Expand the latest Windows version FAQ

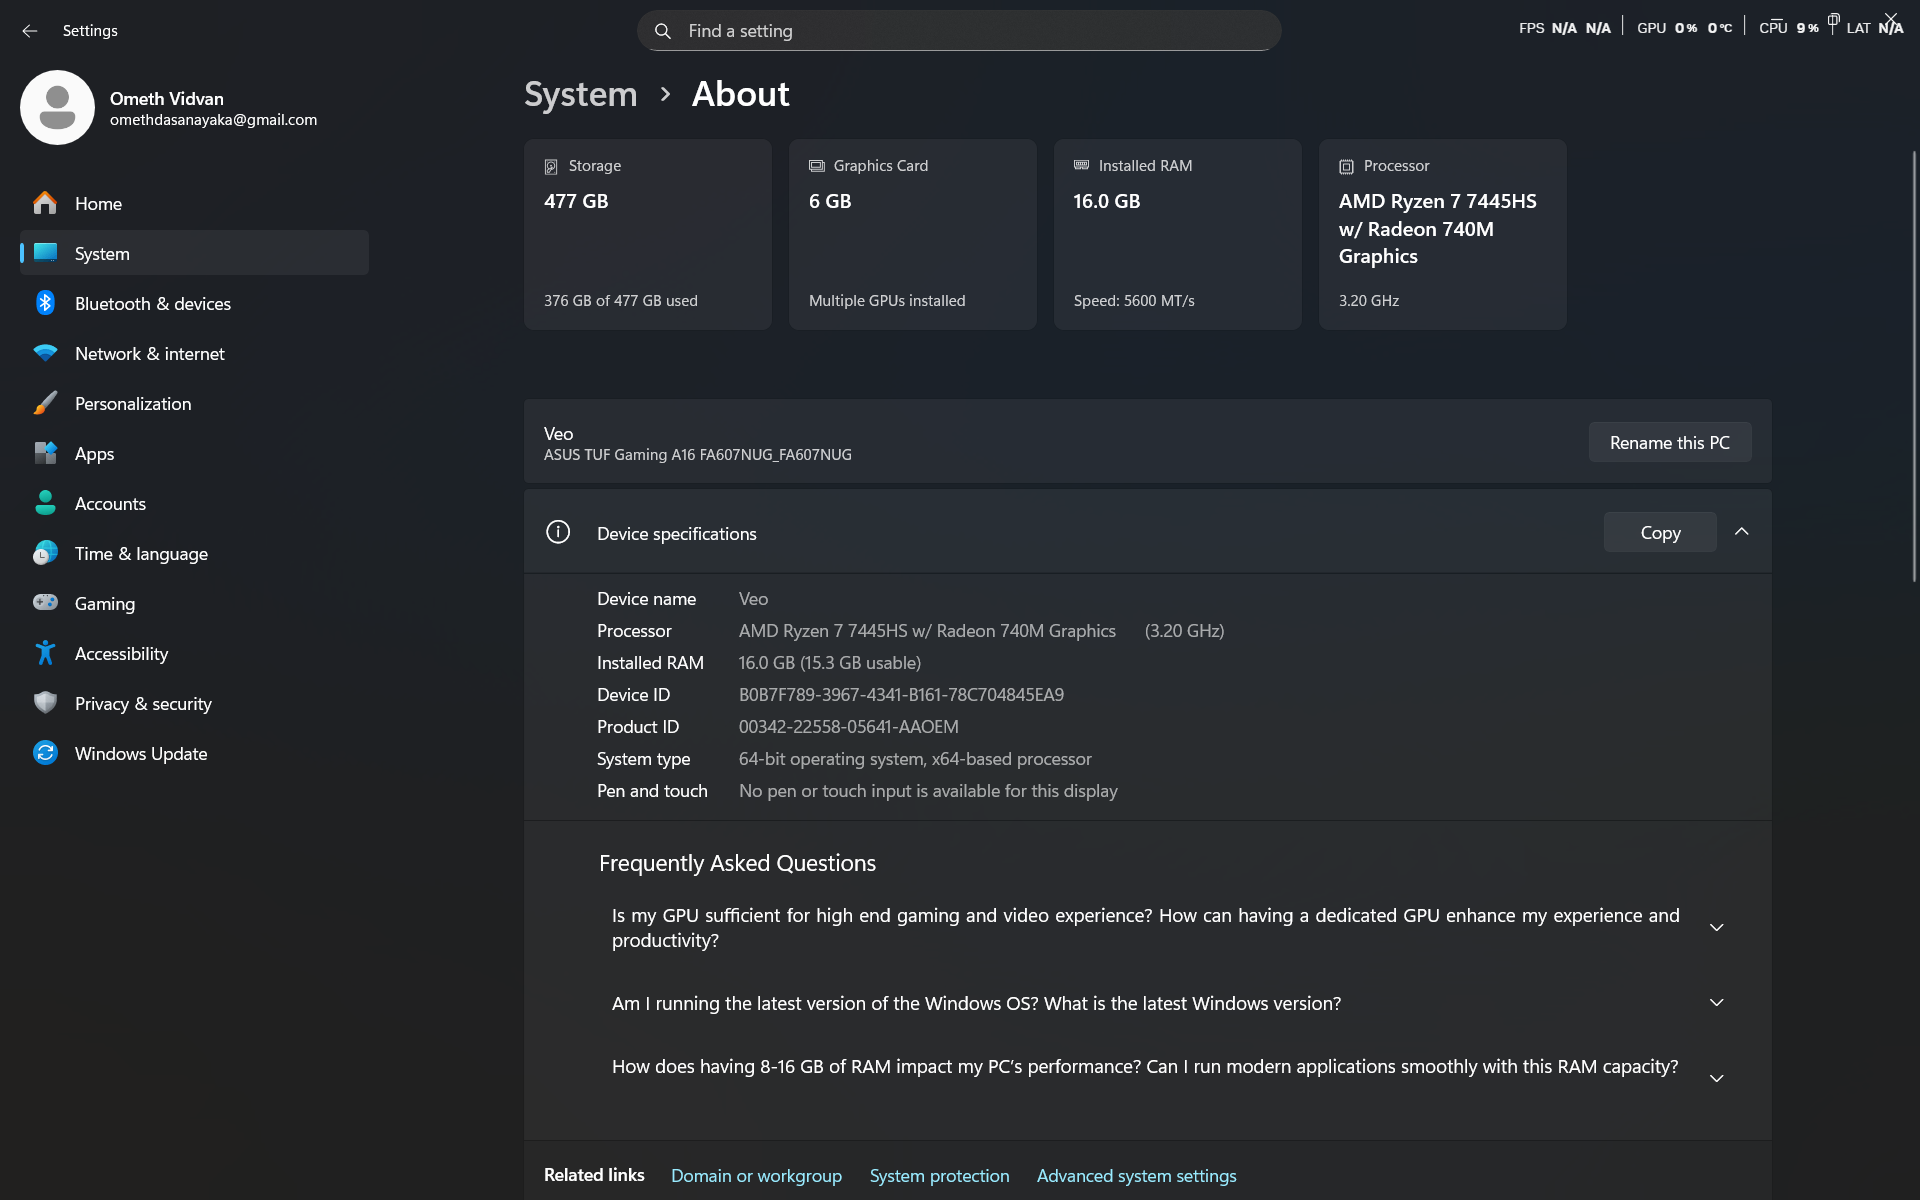(x=1716, y=1003)
